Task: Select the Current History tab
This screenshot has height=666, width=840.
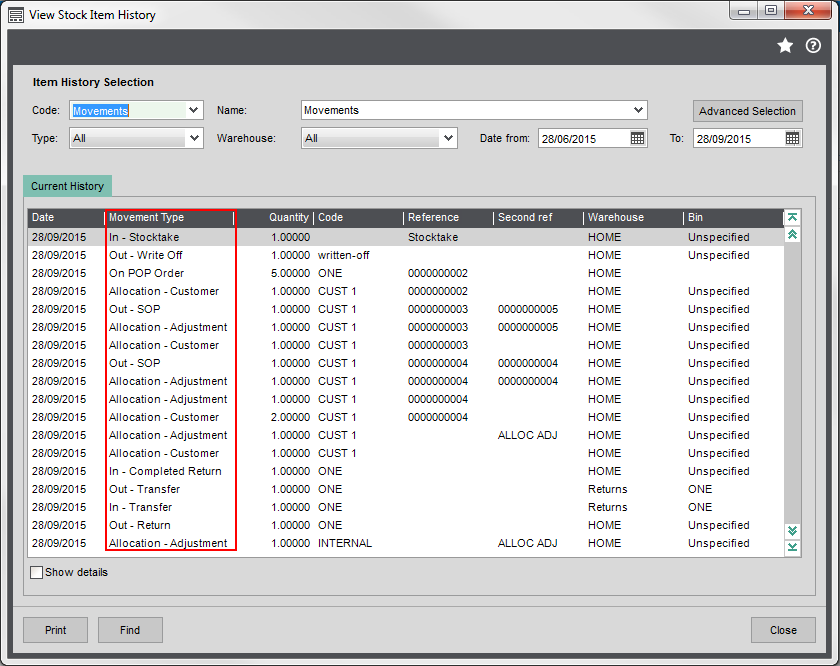Action: (x=68, y=186)
